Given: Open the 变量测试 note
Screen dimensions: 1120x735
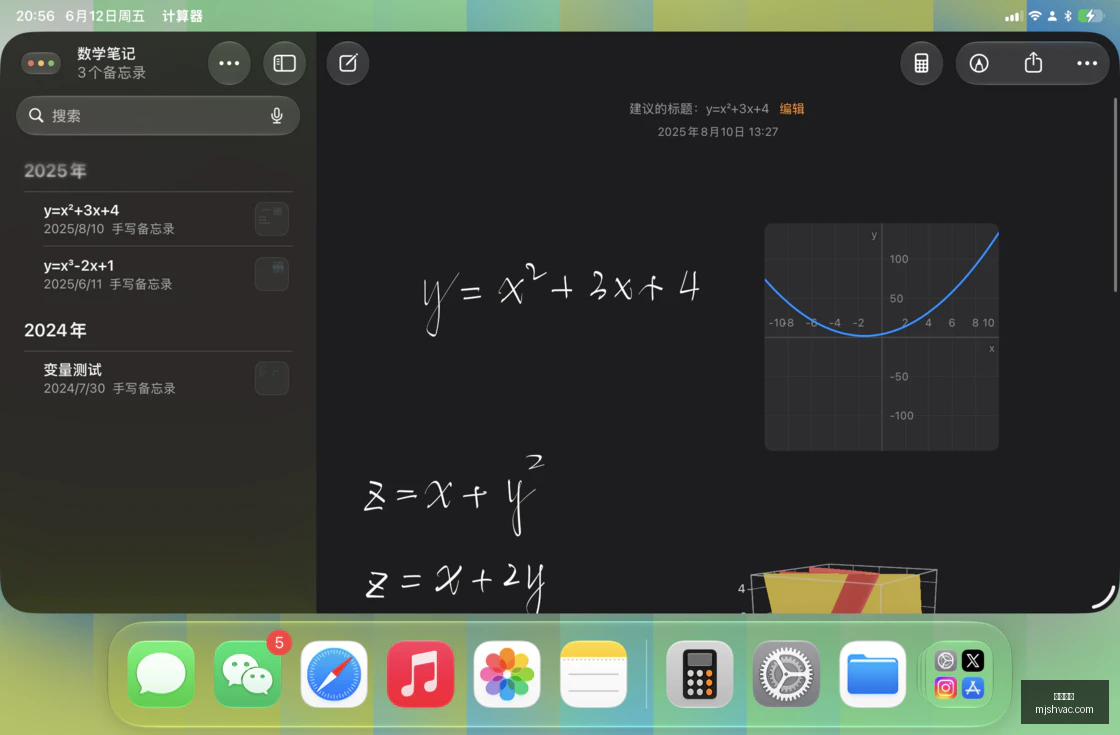Looking at the screenshot, I should tap(158, 379).
